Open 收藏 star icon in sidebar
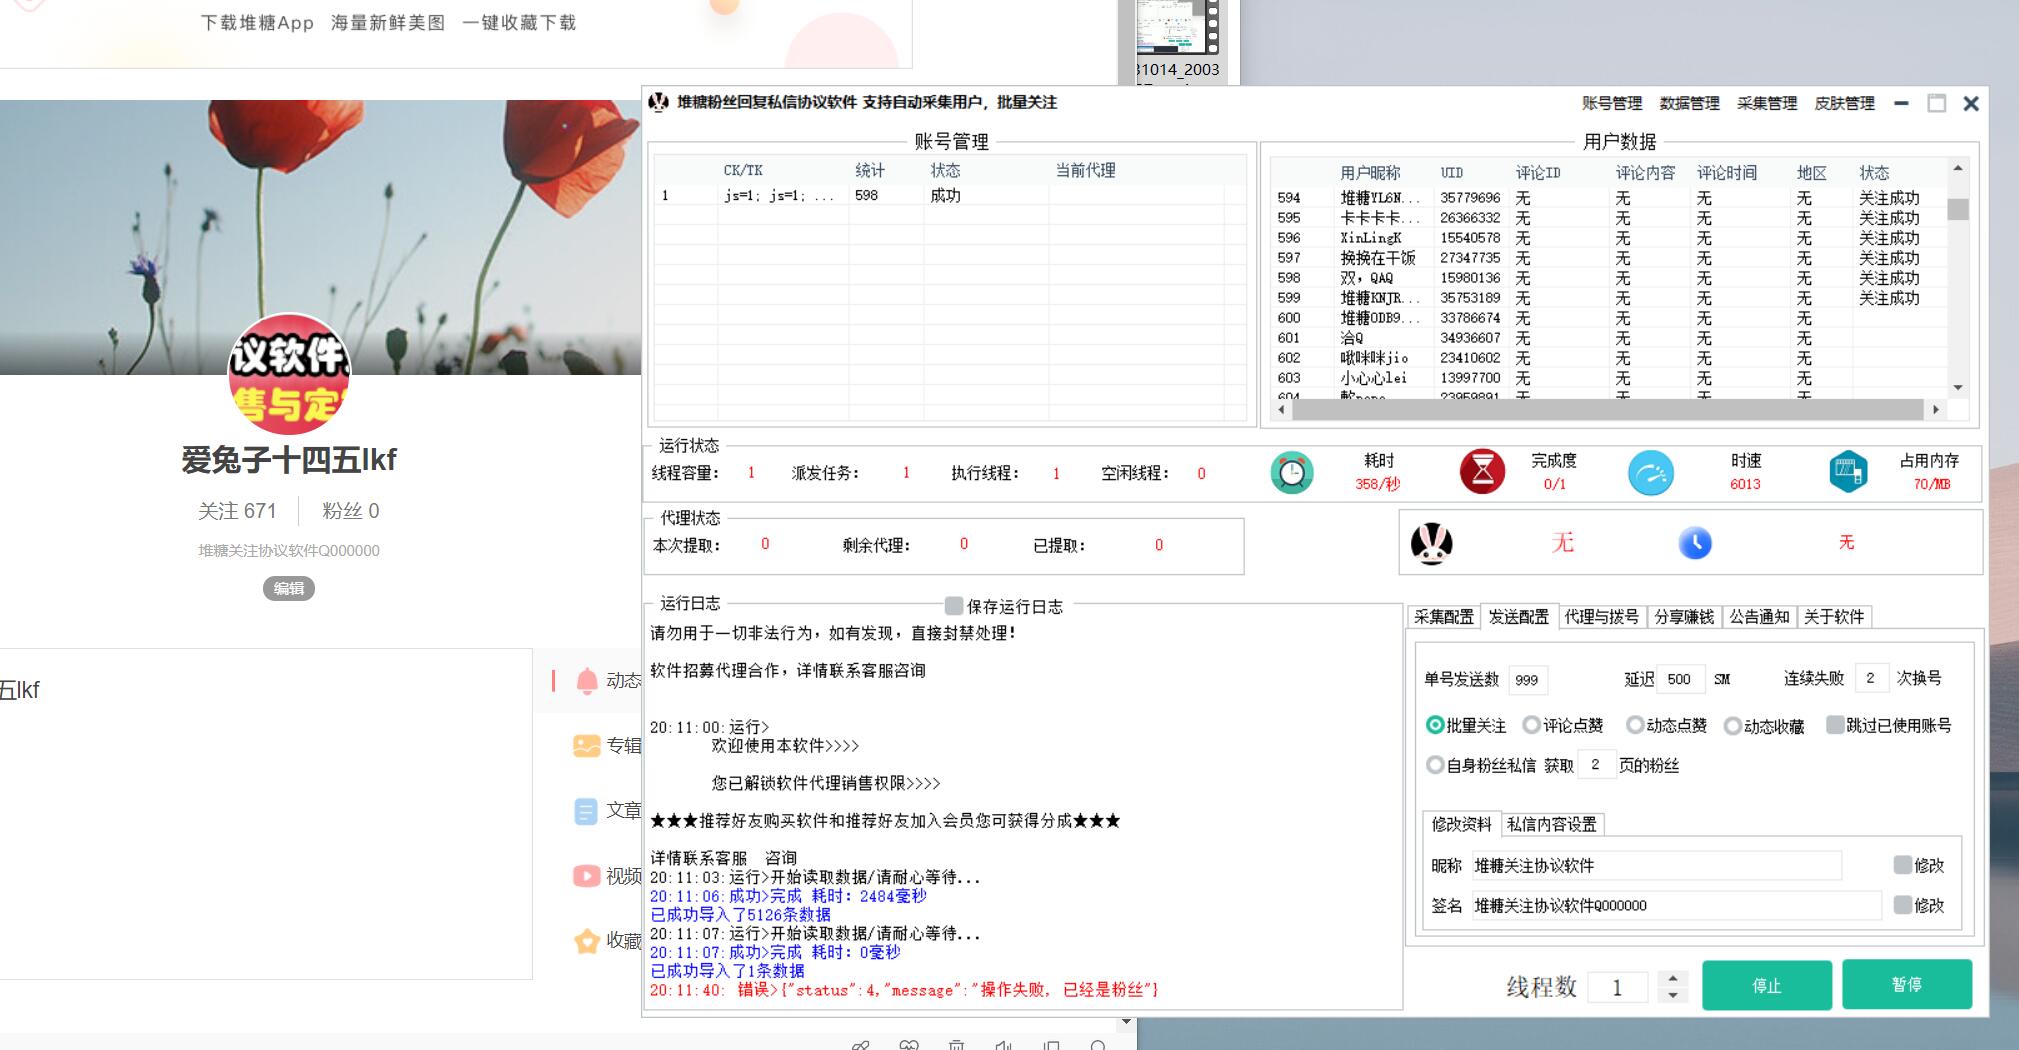The height and width of the screenshot is (1050, 2019). [587, 941]
